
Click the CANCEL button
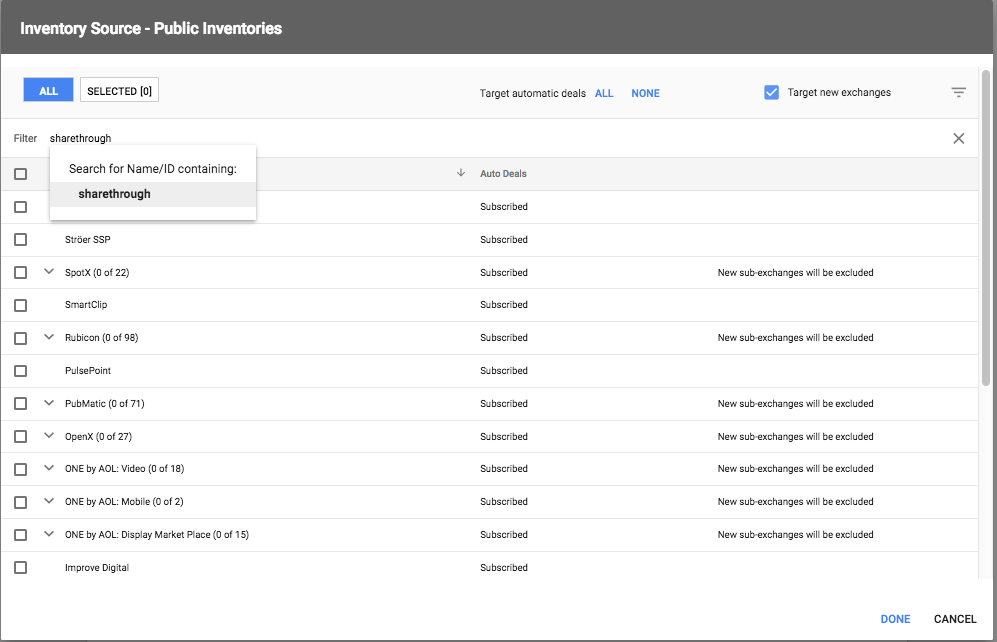(x=955, y=619)
